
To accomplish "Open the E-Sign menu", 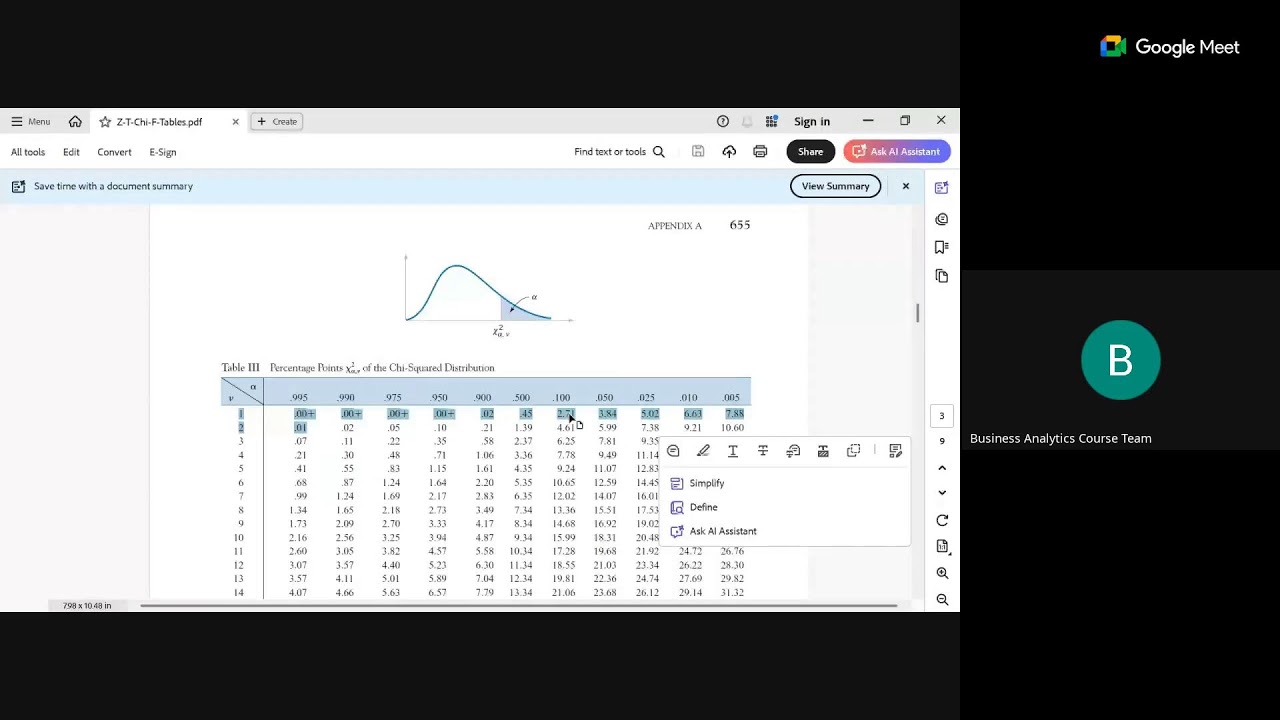I will pyautogui.click(x=163, y=152).
